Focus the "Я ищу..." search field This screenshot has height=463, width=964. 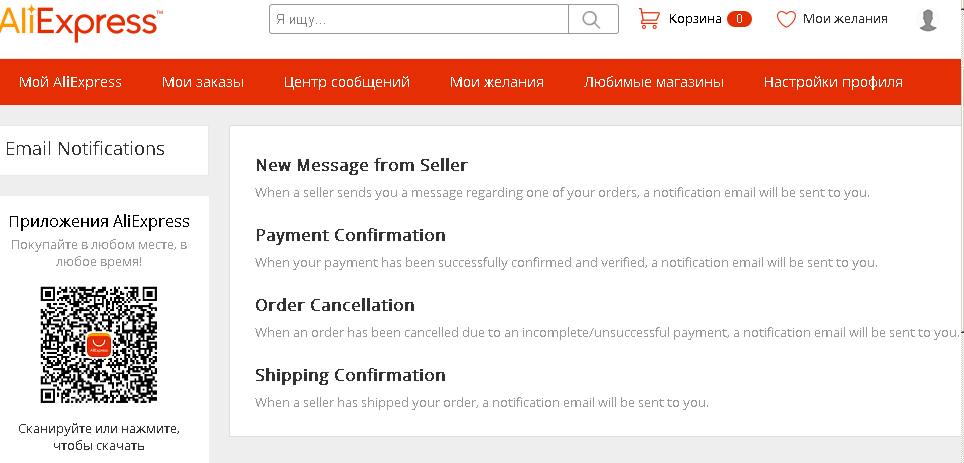(x=418, y=19)
